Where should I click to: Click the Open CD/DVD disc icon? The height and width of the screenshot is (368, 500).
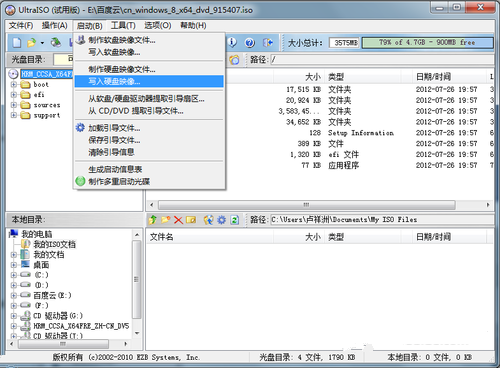coord(56,42)
